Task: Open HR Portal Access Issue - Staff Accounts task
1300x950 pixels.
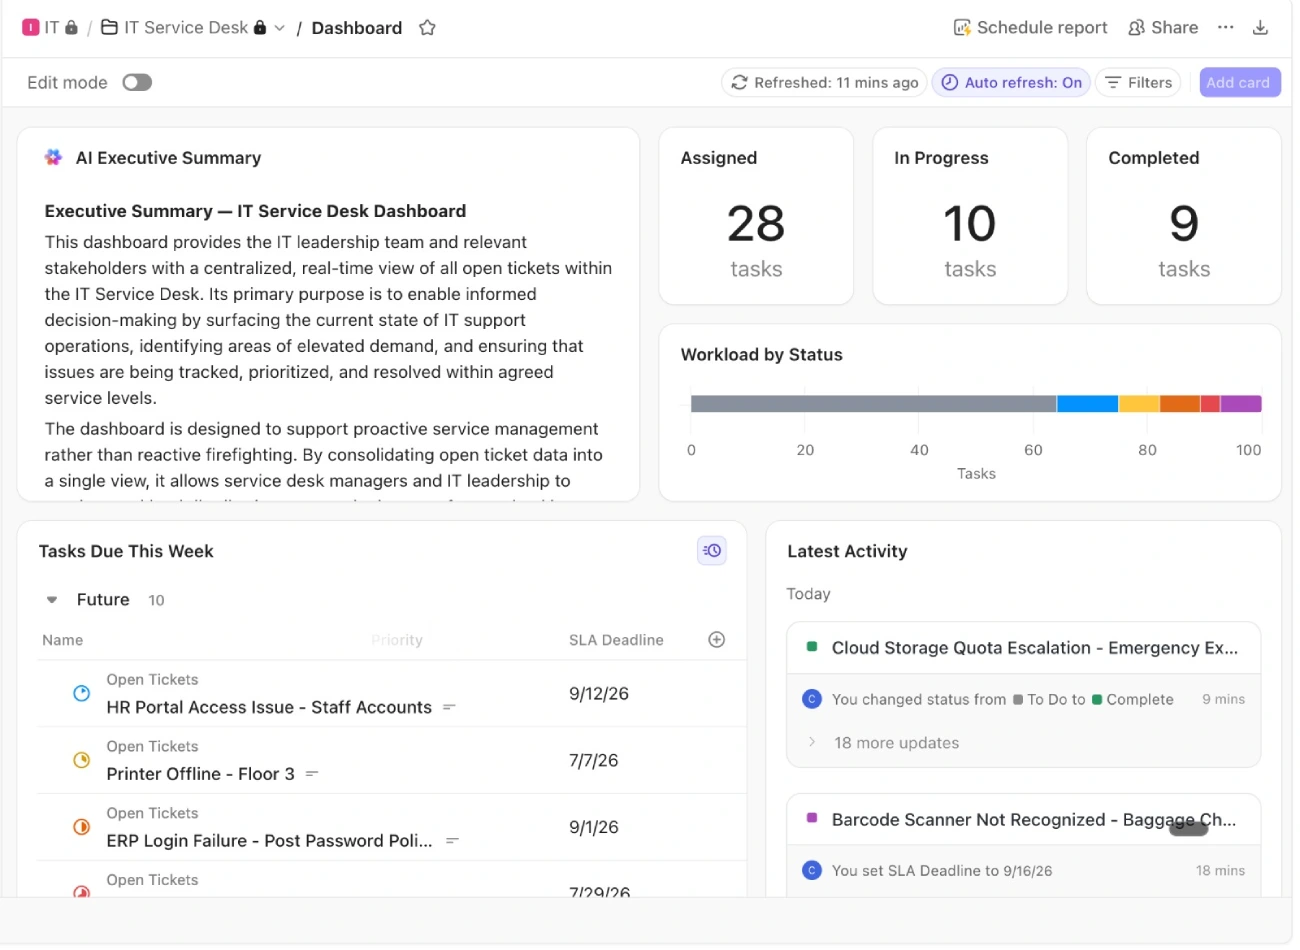Action: [x=269, y=707]
